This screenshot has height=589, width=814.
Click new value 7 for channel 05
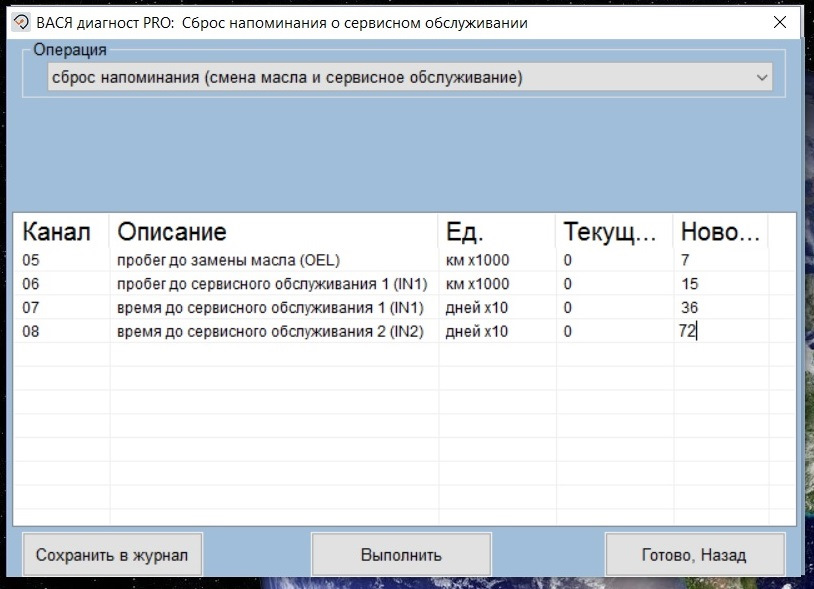685,260
